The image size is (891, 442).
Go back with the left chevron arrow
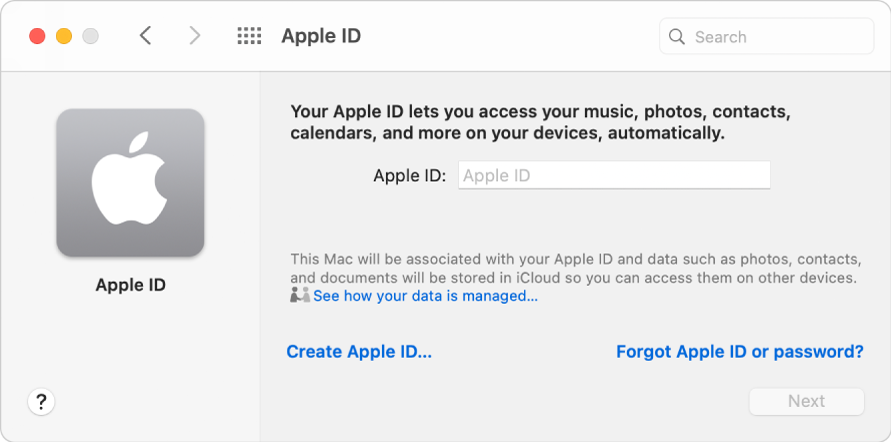pos(146,36)
